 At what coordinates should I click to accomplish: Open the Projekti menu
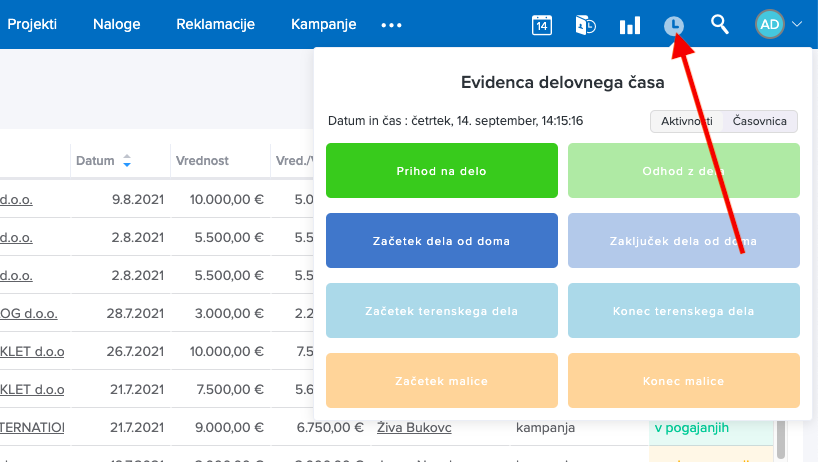pos(32,24)
